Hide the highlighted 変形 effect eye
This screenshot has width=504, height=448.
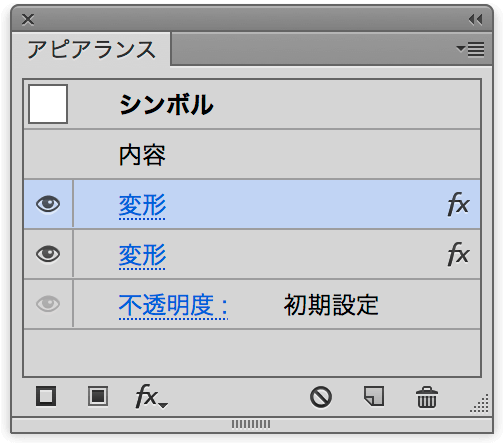(48, 204)
